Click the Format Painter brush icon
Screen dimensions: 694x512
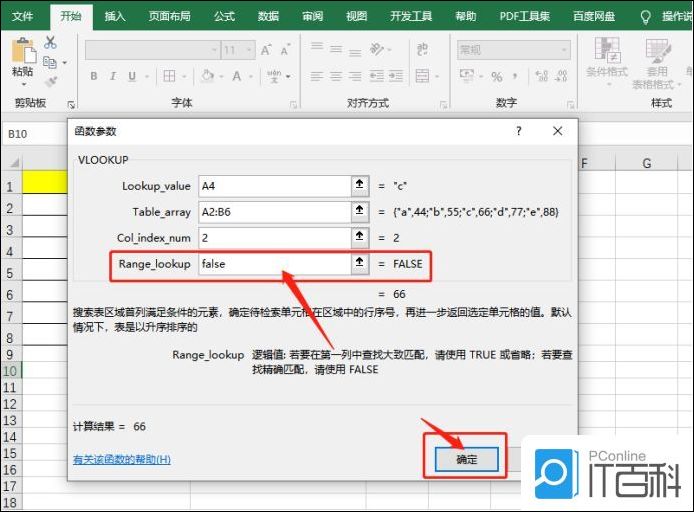tap(50, 82)
